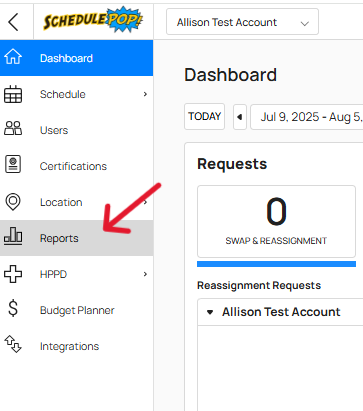Click the Certifications badge icon
This screenshot has width=363, height=411.
13,164
